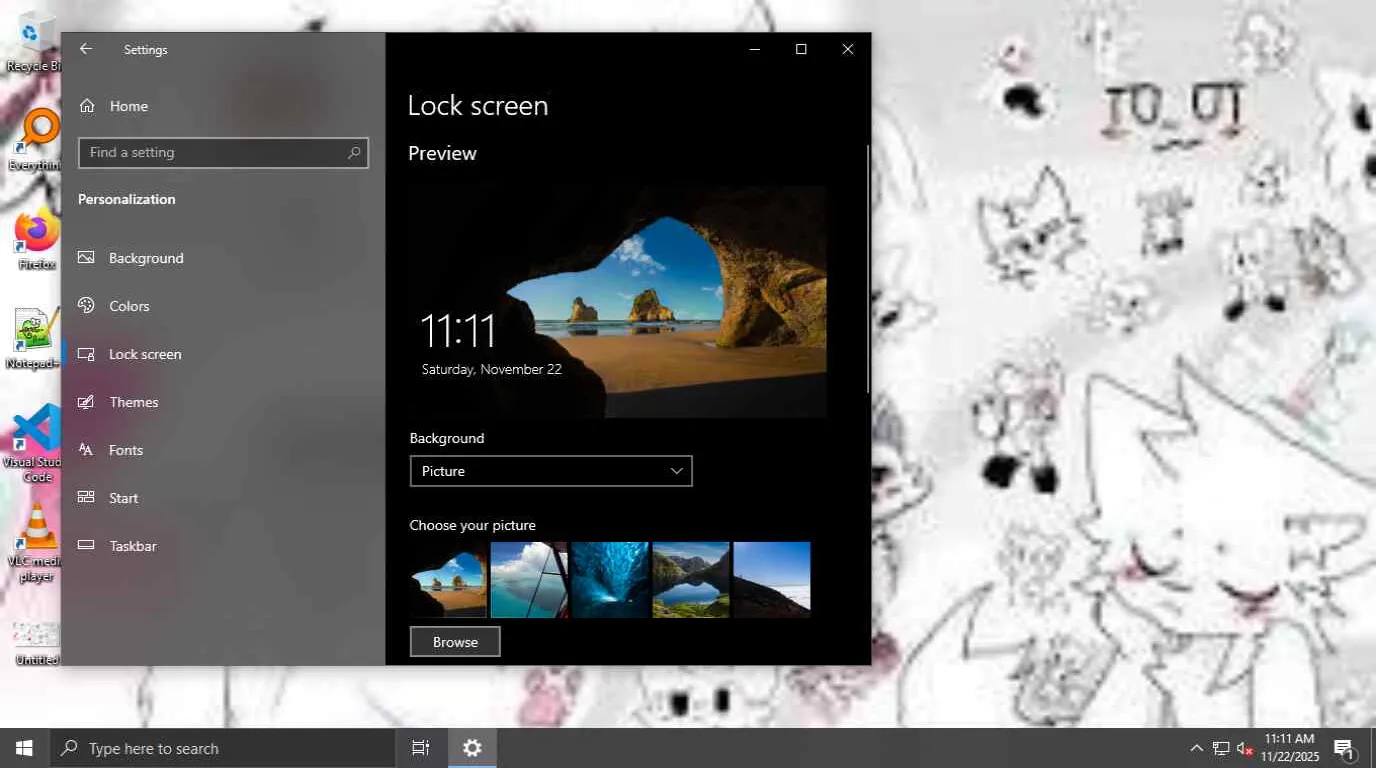Open the taskbar clock and date

pyautogui.click(x=1290, y=748)
